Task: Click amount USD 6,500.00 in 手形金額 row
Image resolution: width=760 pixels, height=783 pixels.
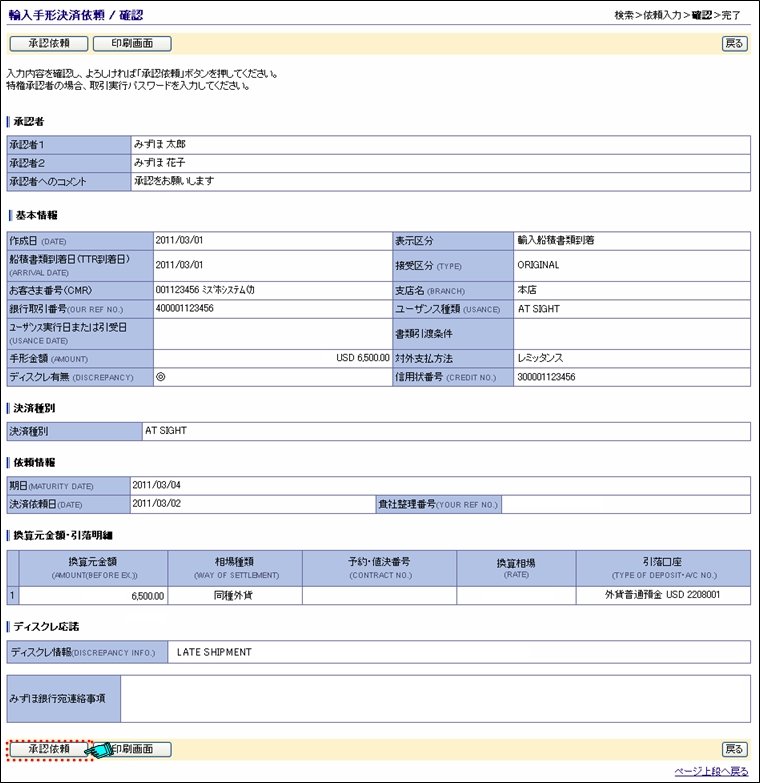Action: [363, 358]
